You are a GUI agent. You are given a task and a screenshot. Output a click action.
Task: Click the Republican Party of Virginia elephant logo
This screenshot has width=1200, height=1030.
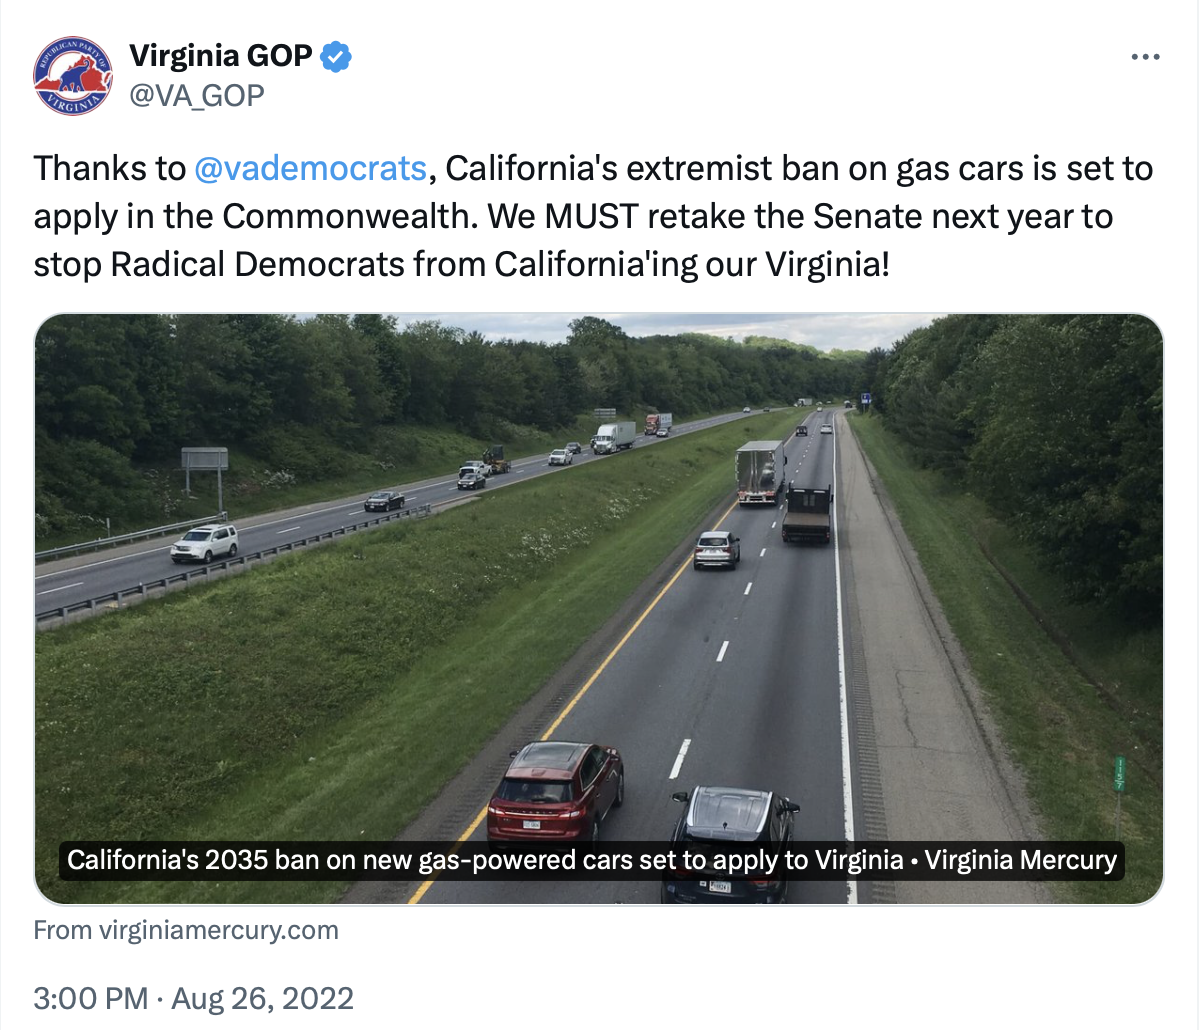[x=72, y=74]
